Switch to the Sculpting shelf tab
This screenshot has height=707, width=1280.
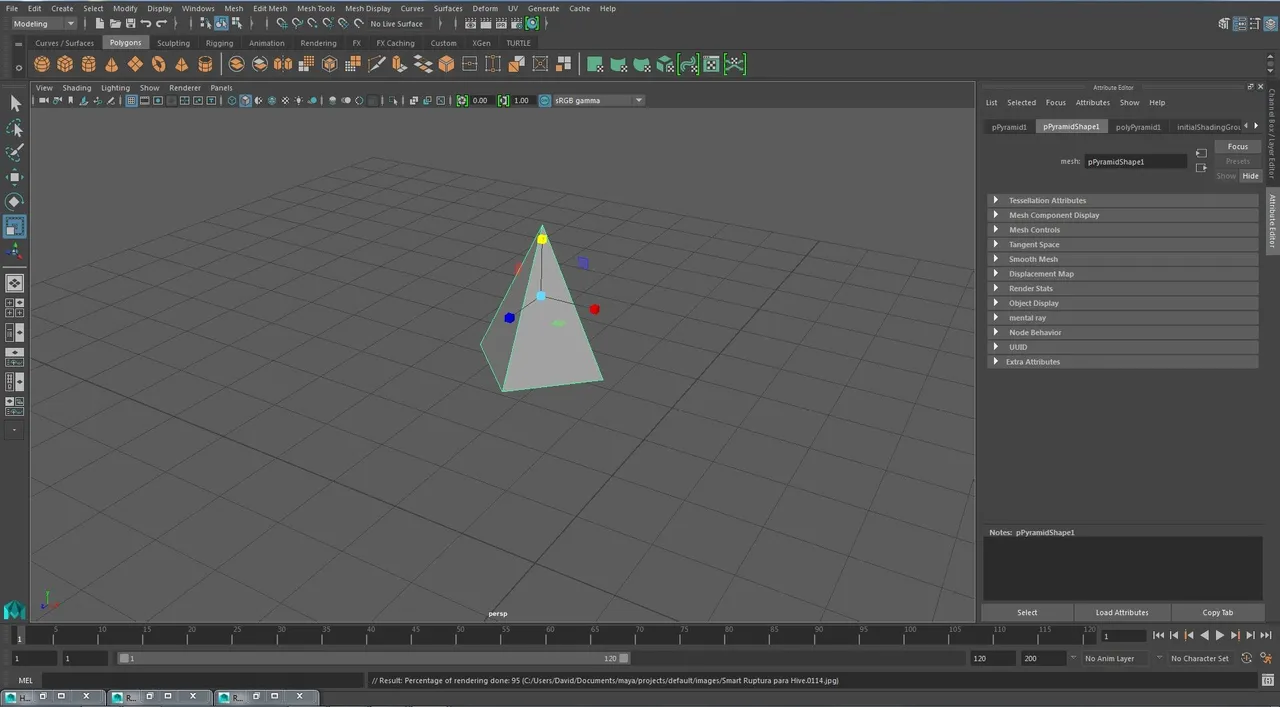[x=173, y=43]
